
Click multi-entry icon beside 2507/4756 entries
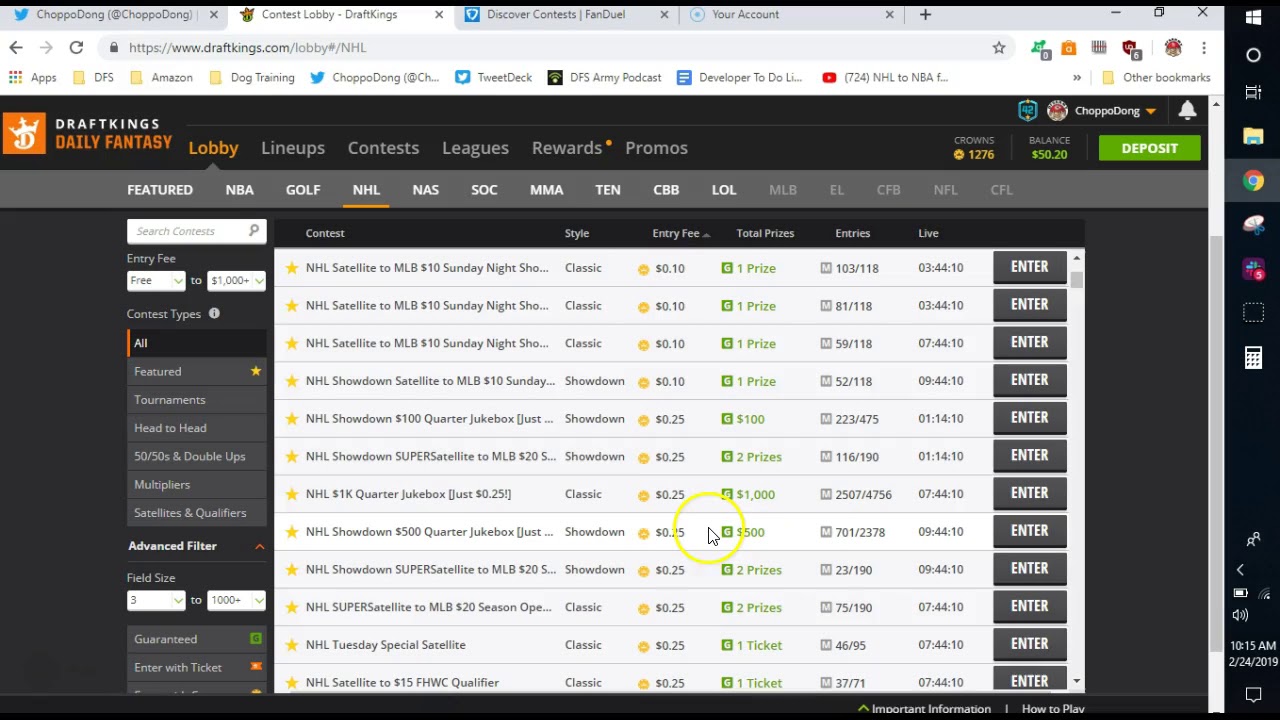click(826, 494)
